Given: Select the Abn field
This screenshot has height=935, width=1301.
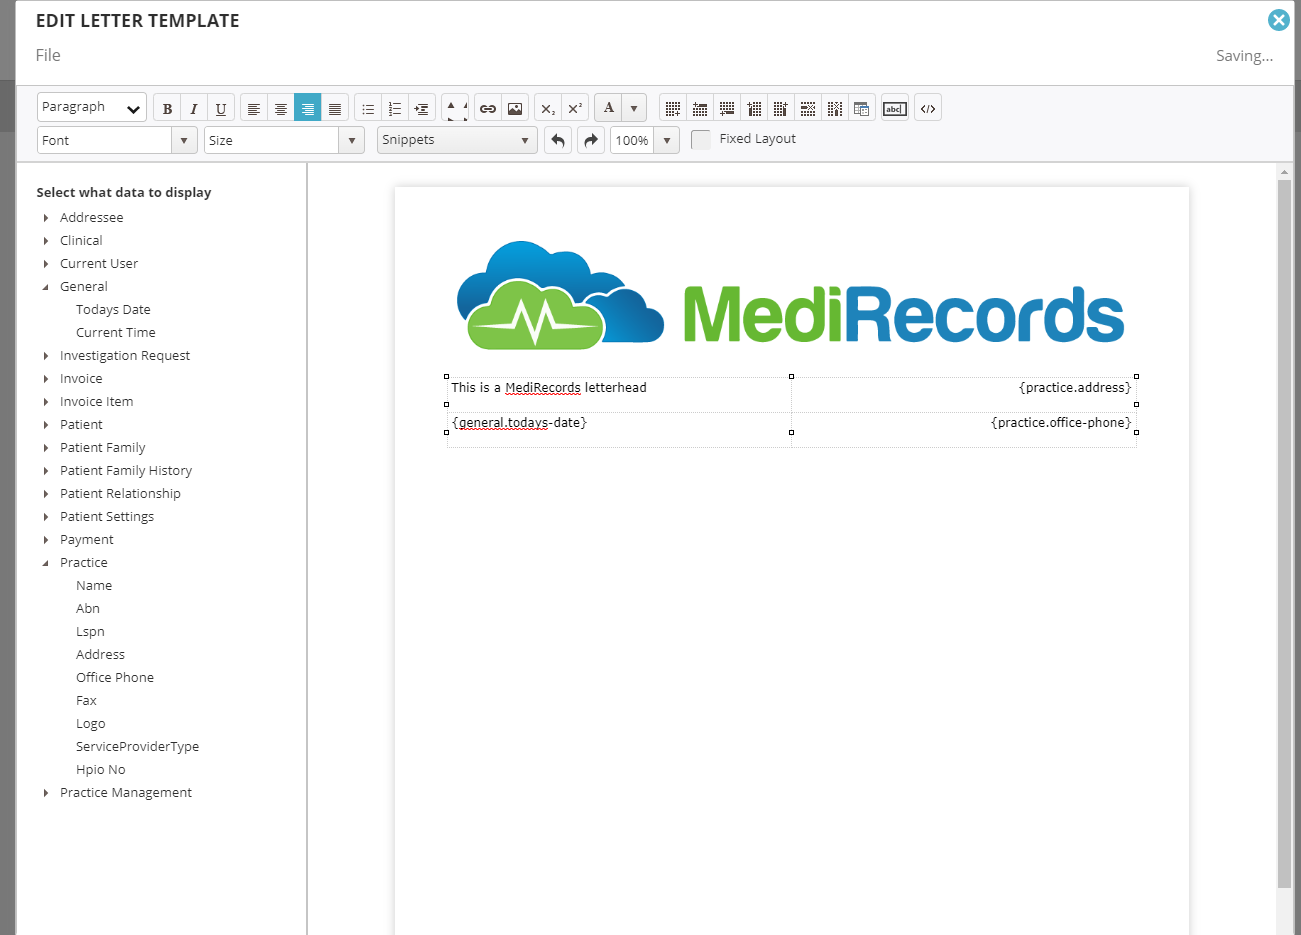Looking at the screenshot, I should tap(88, 609).
